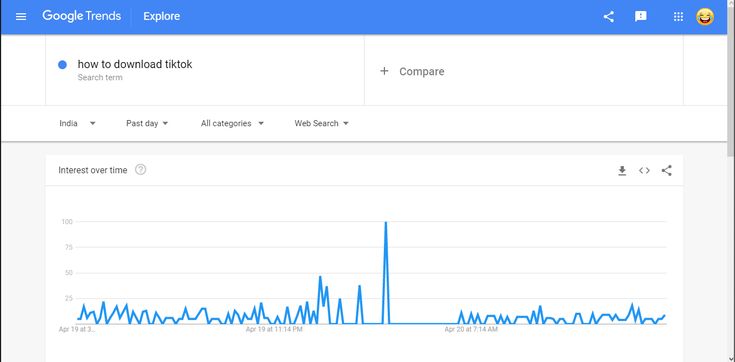Viewport: 735px width, 362px height.
Task: Share the Interest over time chart
Action: click(x=667, y=171)
